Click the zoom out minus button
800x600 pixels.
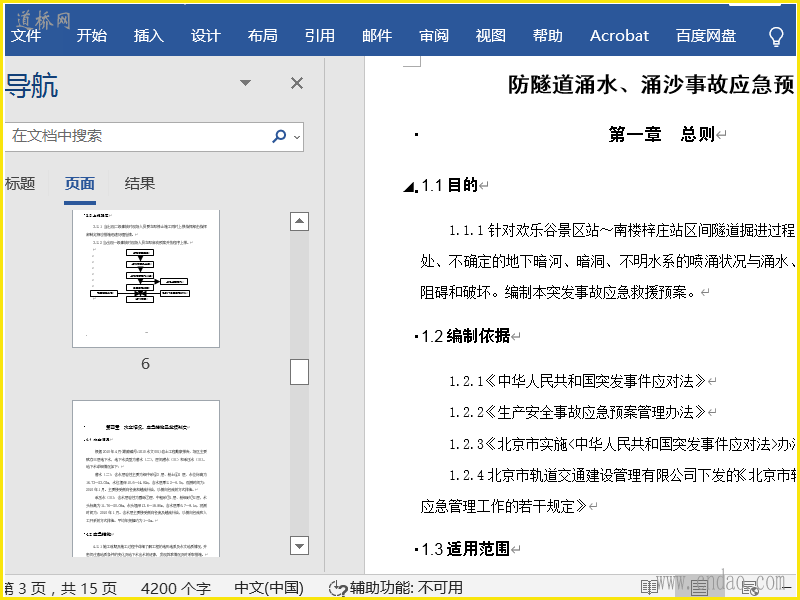point(787,588)
